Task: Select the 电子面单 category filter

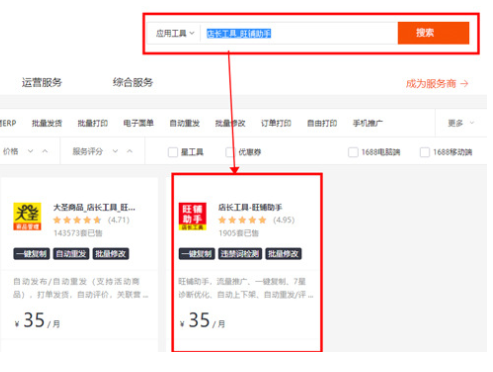Action: coord(138,123)
